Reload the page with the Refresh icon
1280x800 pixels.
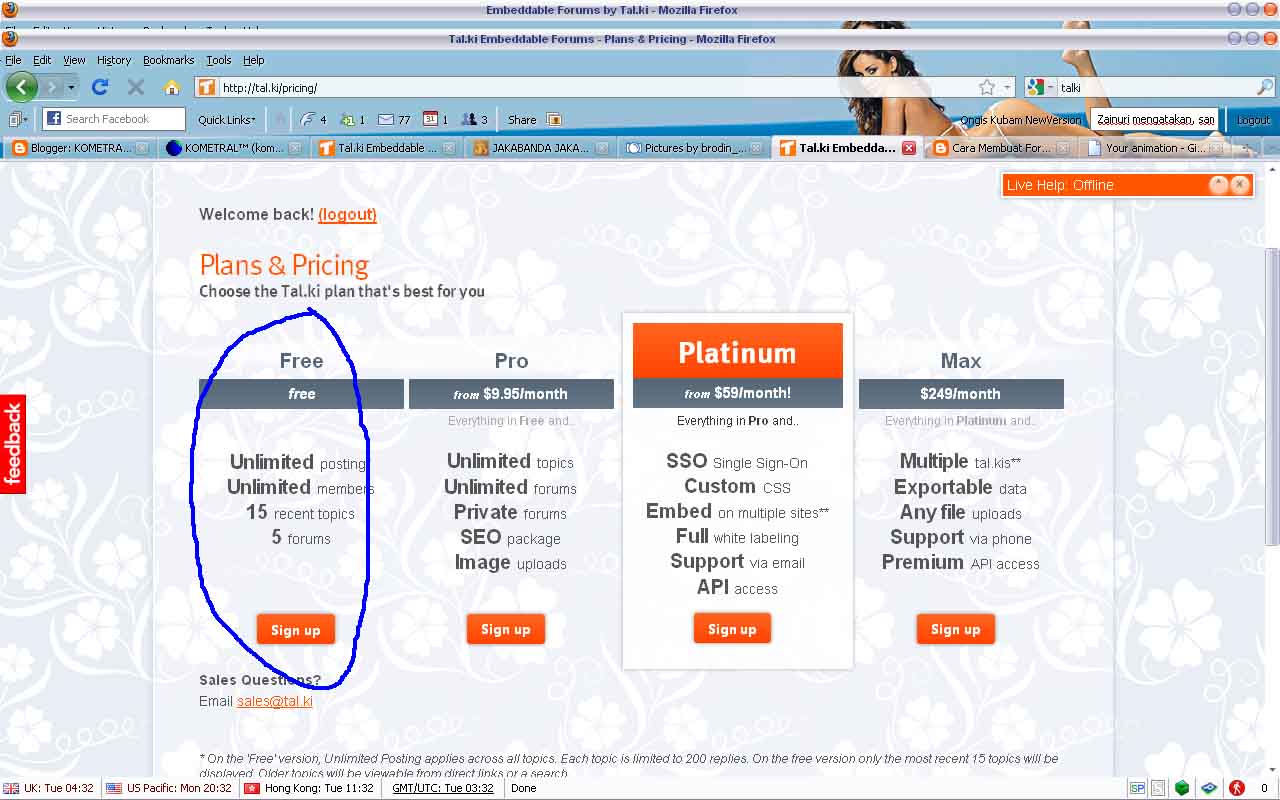[100, 87]
